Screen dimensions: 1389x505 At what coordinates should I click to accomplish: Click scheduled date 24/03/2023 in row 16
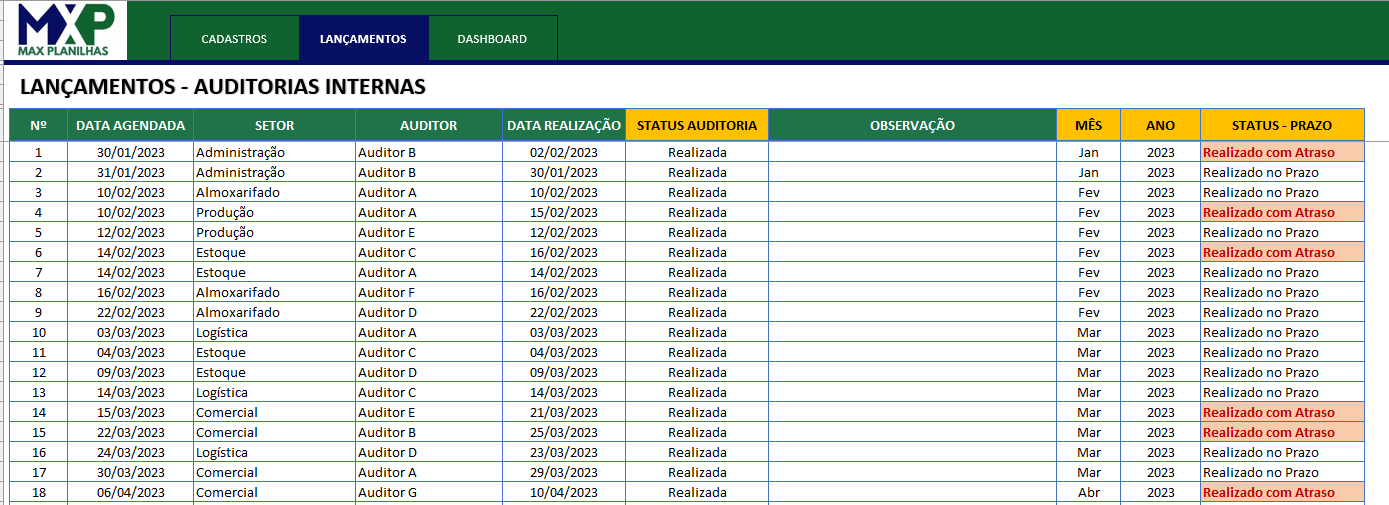pyautogui.click(x=131, y=452)
